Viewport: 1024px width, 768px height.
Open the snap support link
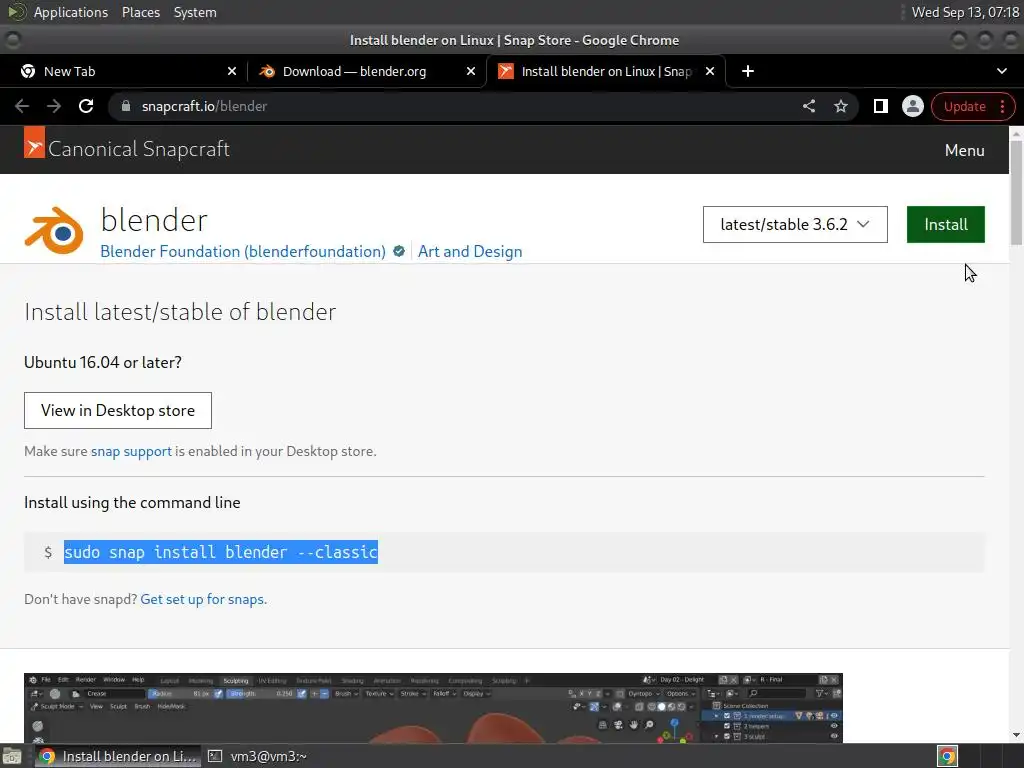tap(131, 451)
